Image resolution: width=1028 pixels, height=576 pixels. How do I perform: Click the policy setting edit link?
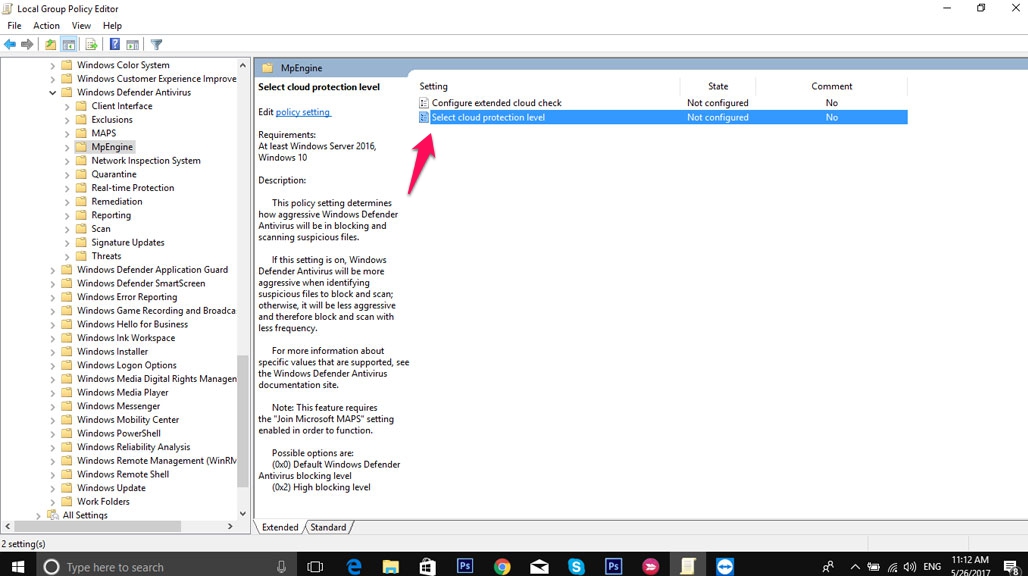click(303, 112)
